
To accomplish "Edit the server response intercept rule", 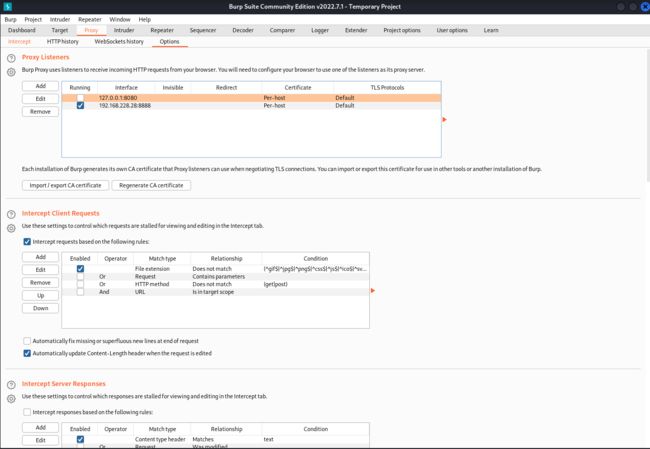I will point(40,440).
